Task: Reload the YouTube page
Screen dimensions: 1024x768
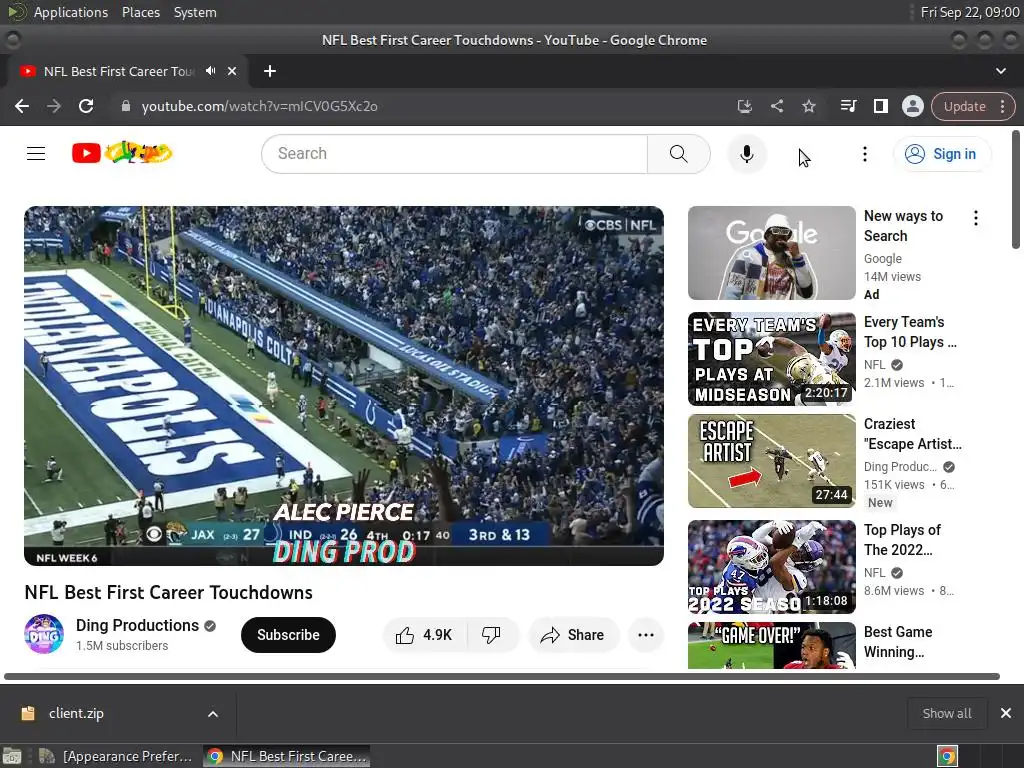Action: pyautogui.click(x=86, y=106)
